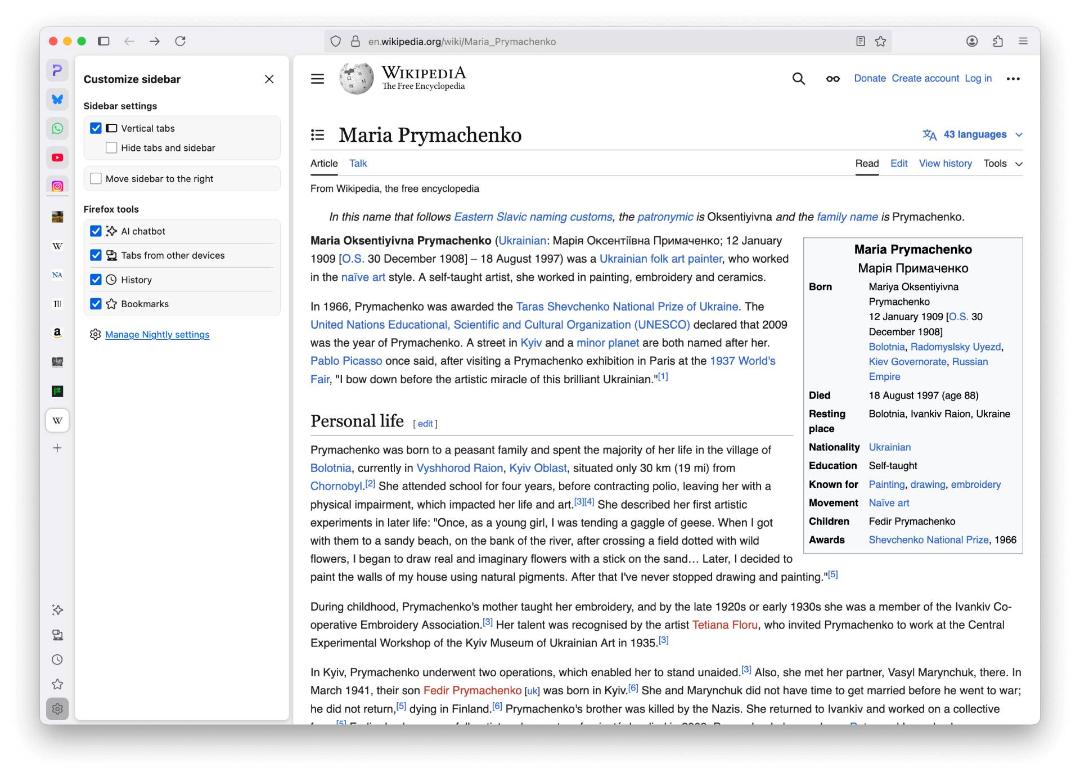Open the Firefox application hamburger menu
Screen dimensions: 1080x777
[x=1023, y=41]
